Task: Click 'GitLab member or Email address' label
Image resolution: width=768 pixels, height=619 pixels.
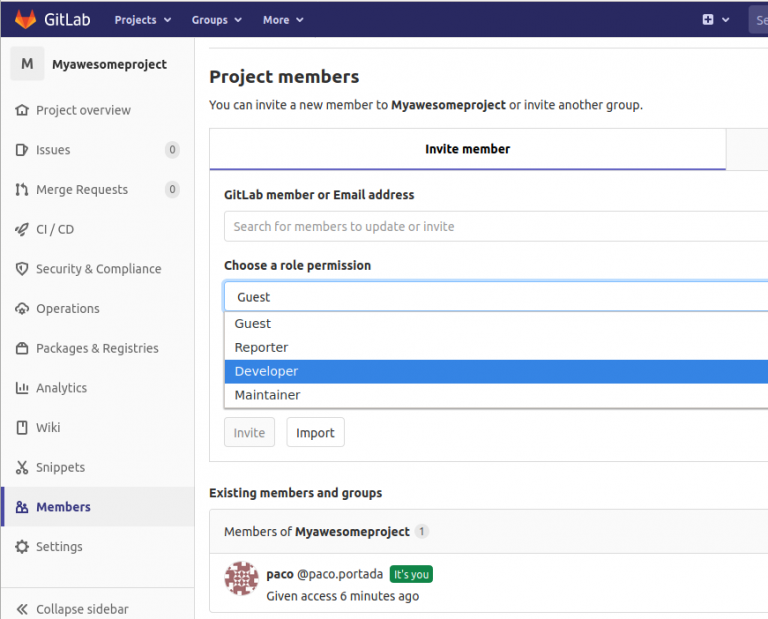Action: 319,195
